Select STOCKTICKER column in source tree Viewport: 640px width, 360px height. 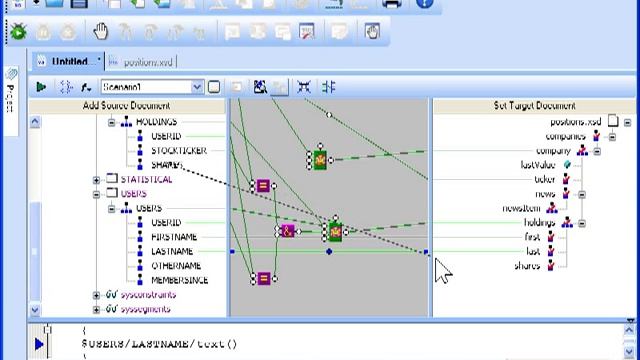pos(179,151)
